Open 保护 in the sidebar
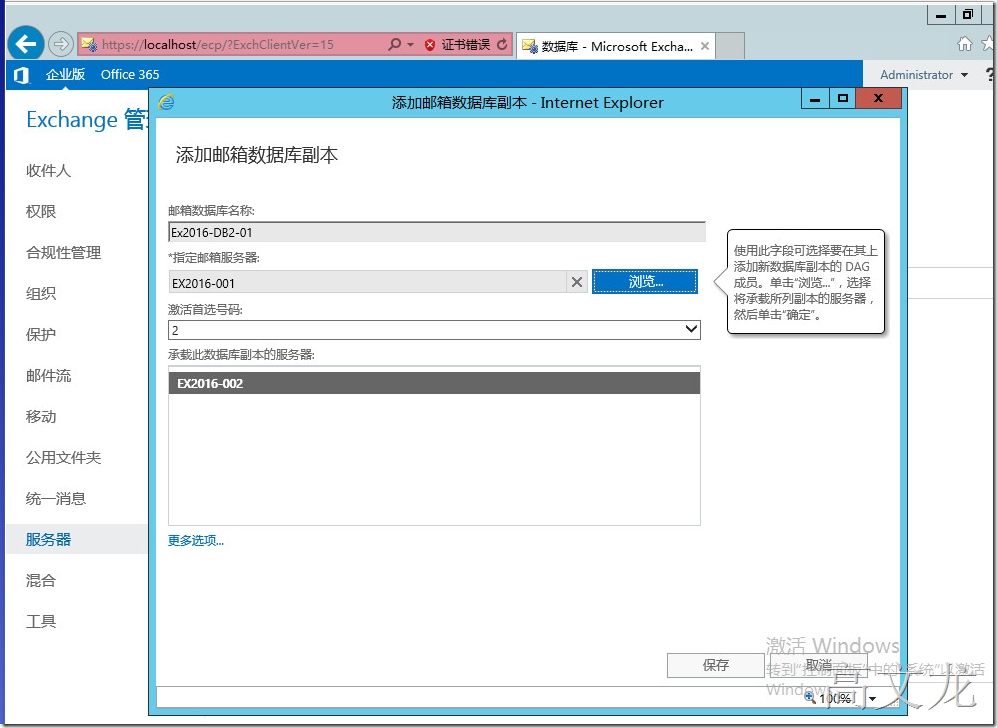 pyautogui.click(x=41, y=334)
